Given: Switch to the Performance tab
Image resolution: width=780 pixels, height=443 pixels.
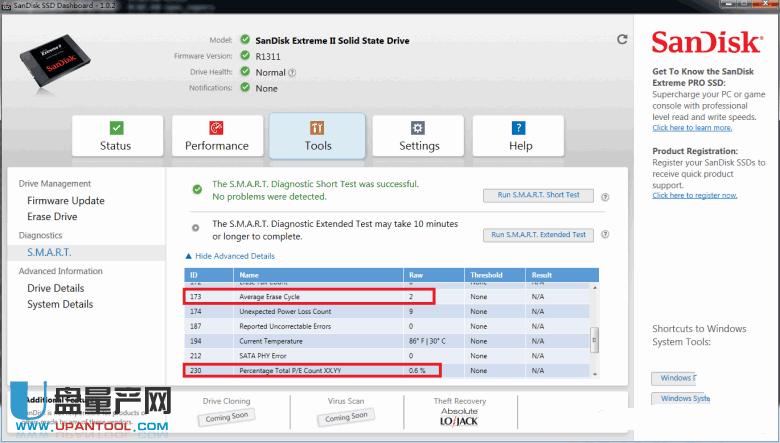Looking at the screenshot, I should (217, 136).
